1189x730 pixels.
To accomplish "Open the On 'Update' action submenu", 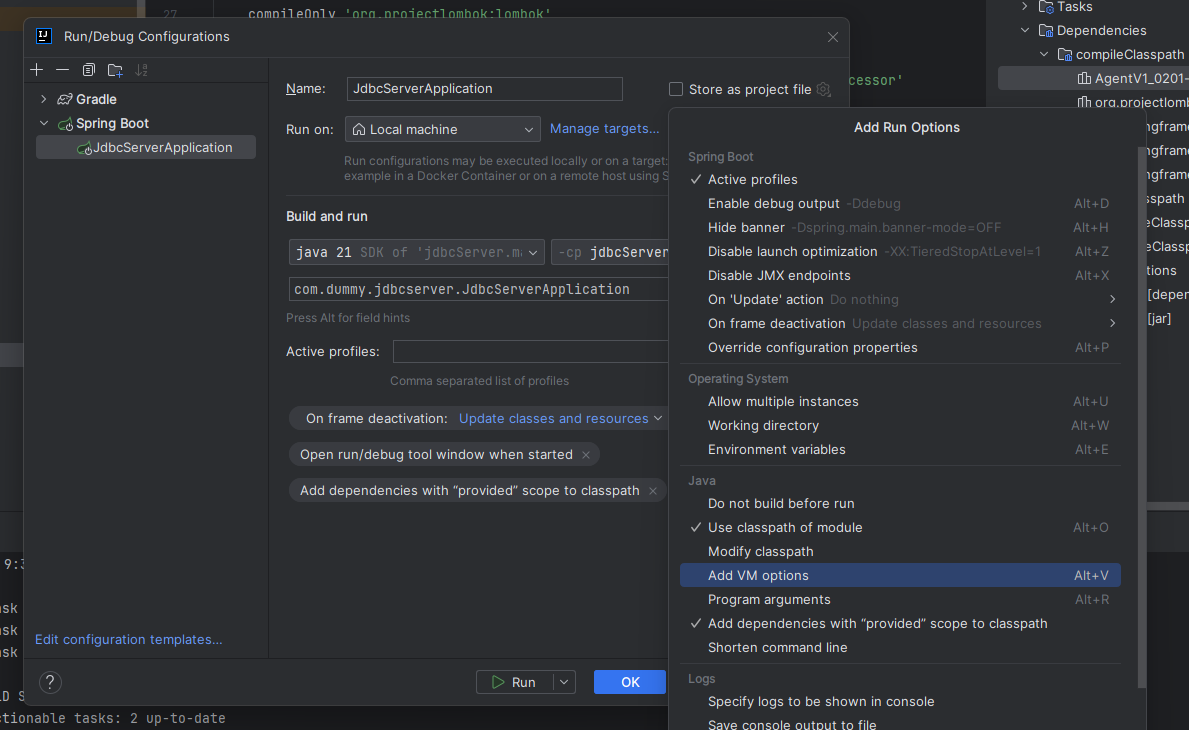I will click(900, 299).
